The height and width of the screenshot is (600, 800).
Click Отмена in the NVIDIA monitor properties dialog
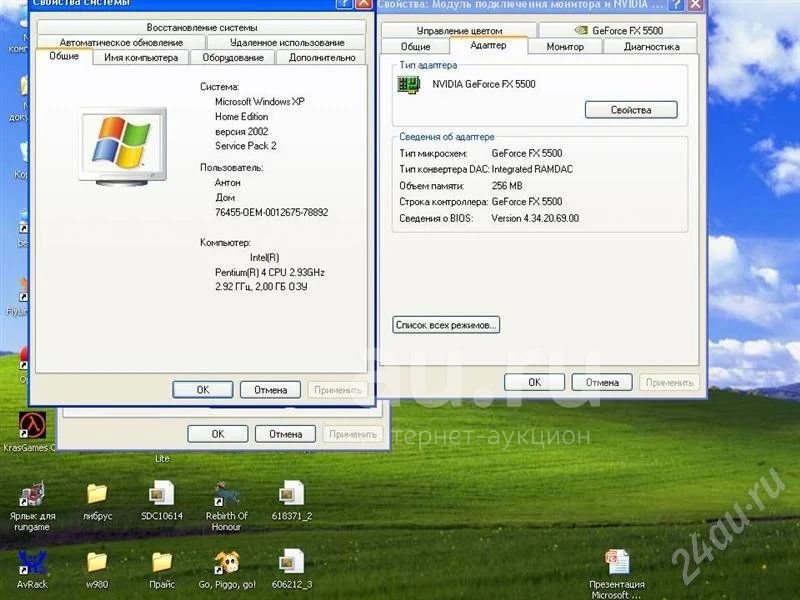coord(602,382)
